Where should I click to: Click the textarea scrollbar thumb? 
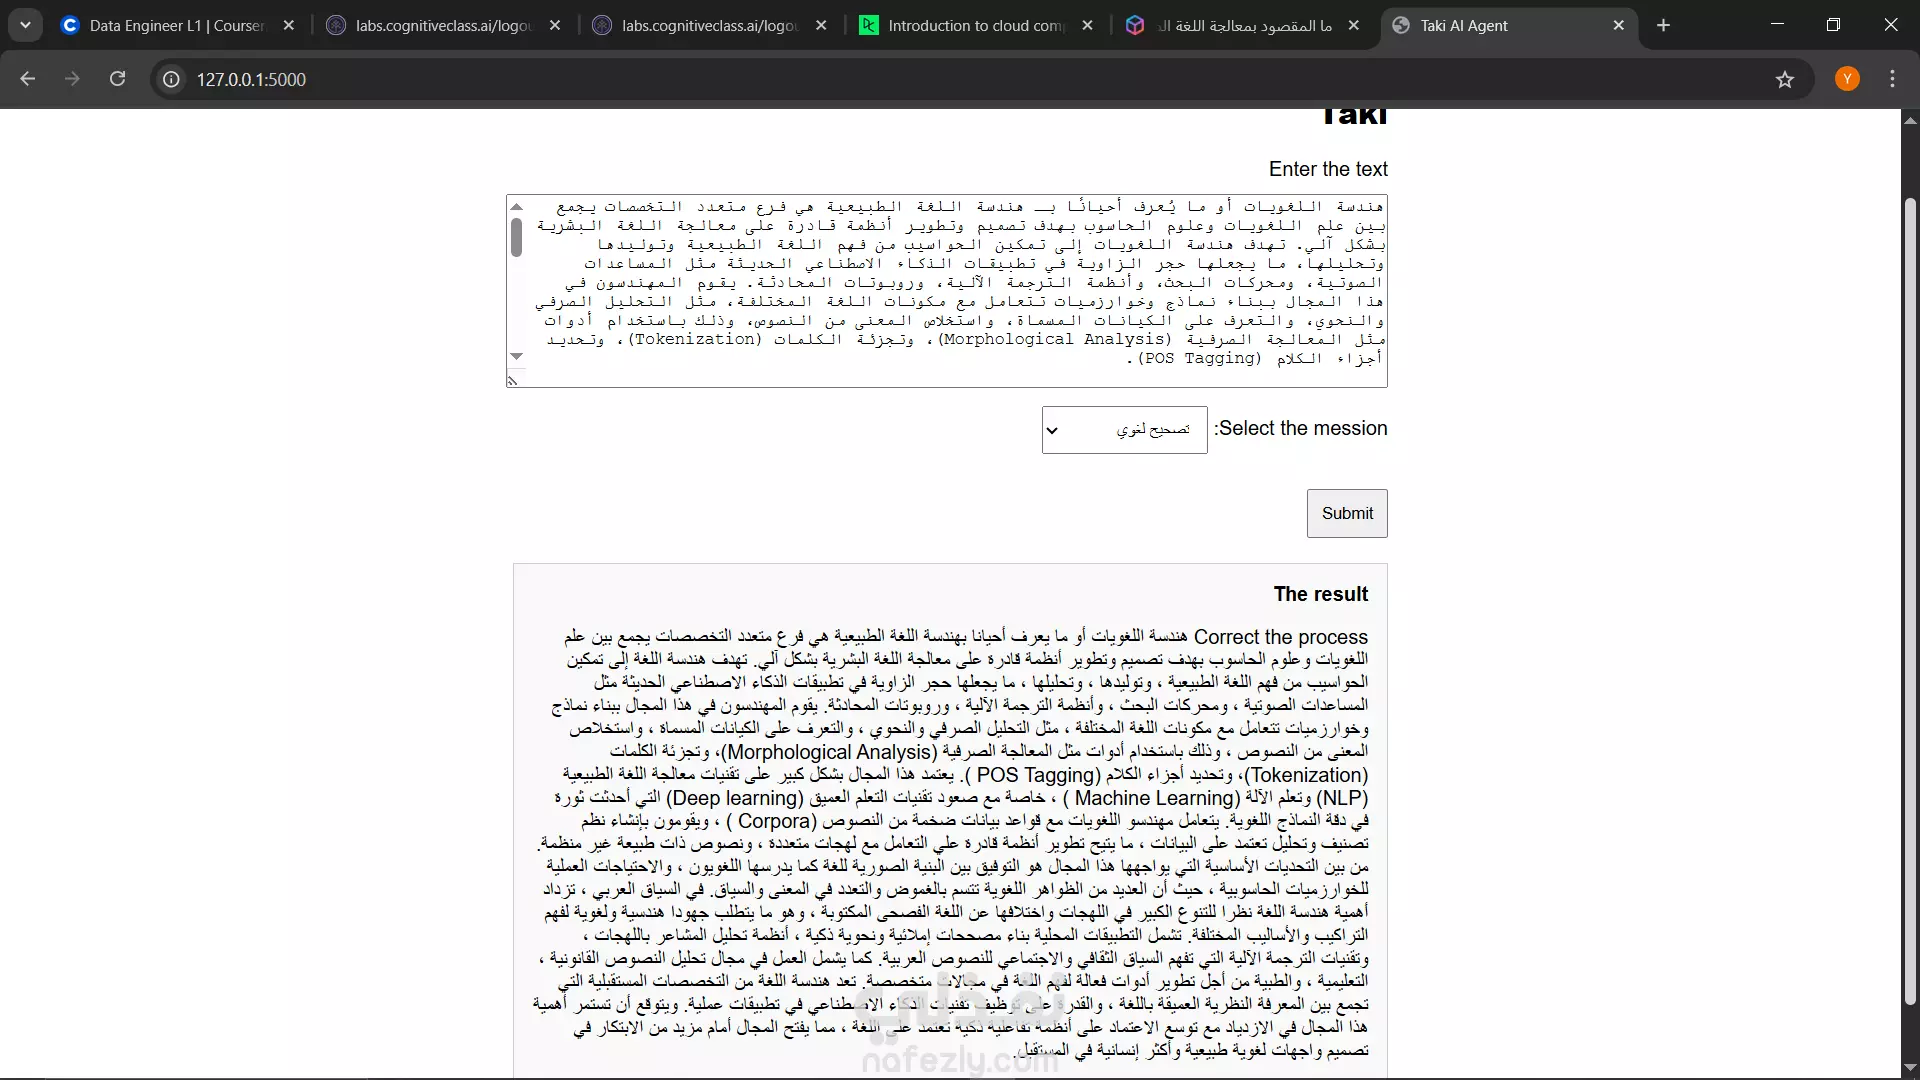click(516, 237)
